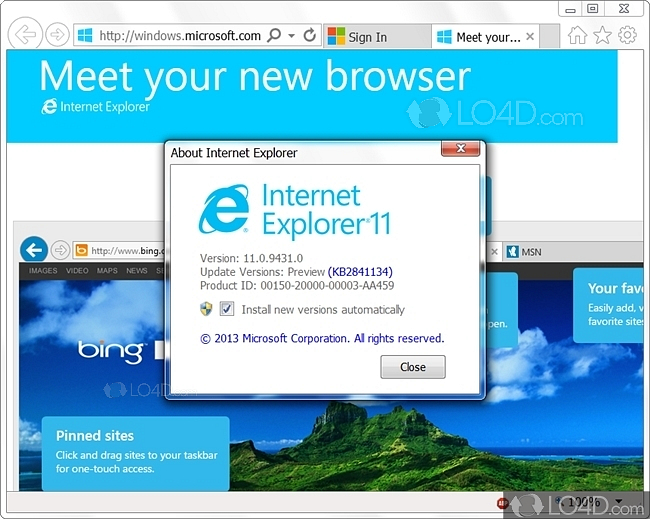Close the About Internet Explorer dialog with X

click(461, 148)
